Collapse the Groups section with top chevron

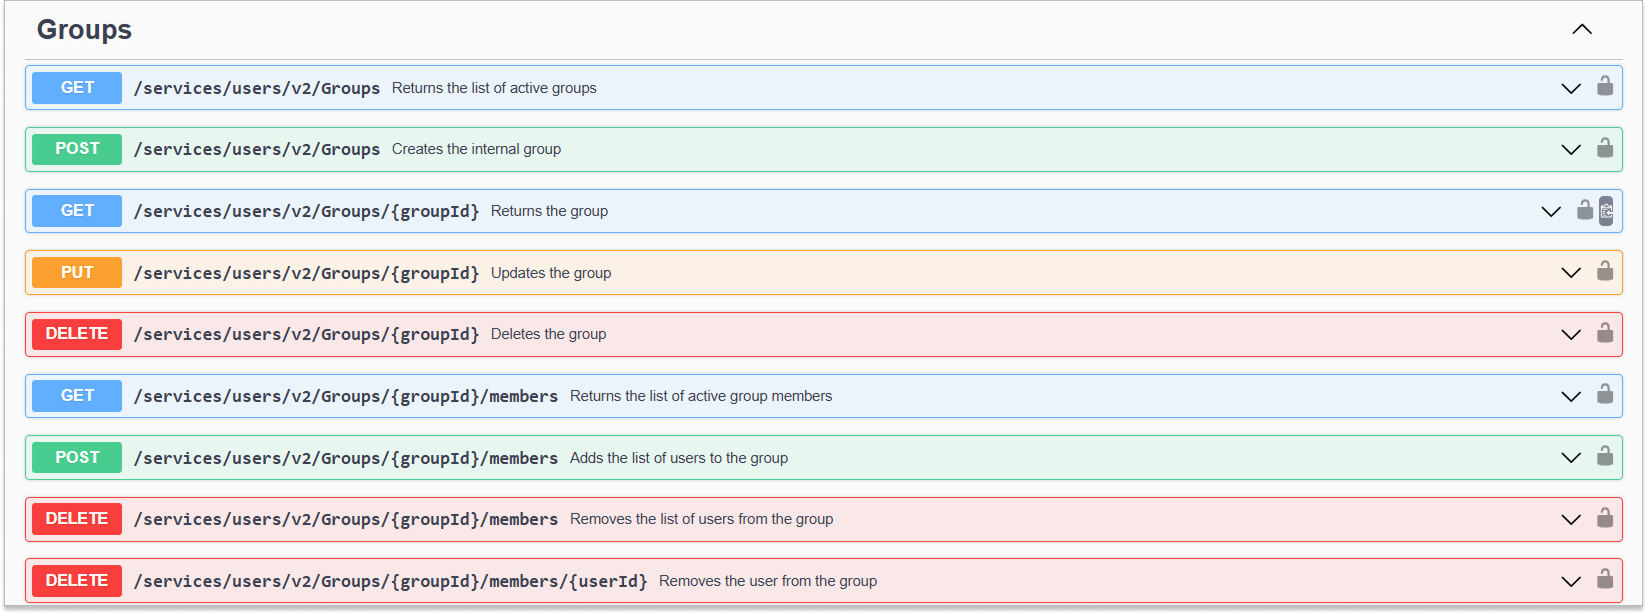click(x=1581, y=30)
